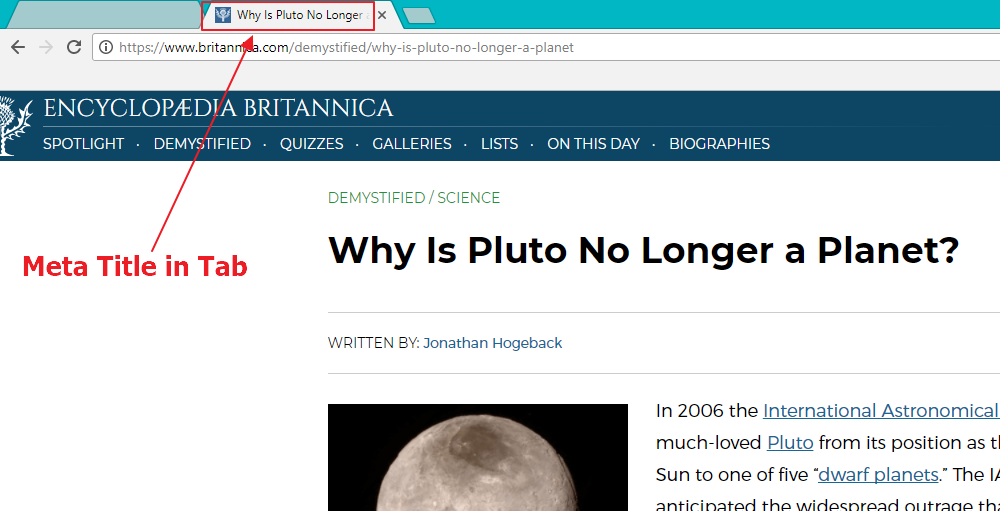Click the Britannica thistle logo
Image resolution: width=1000 pixels, height=511 pixels.
[15, 126]
